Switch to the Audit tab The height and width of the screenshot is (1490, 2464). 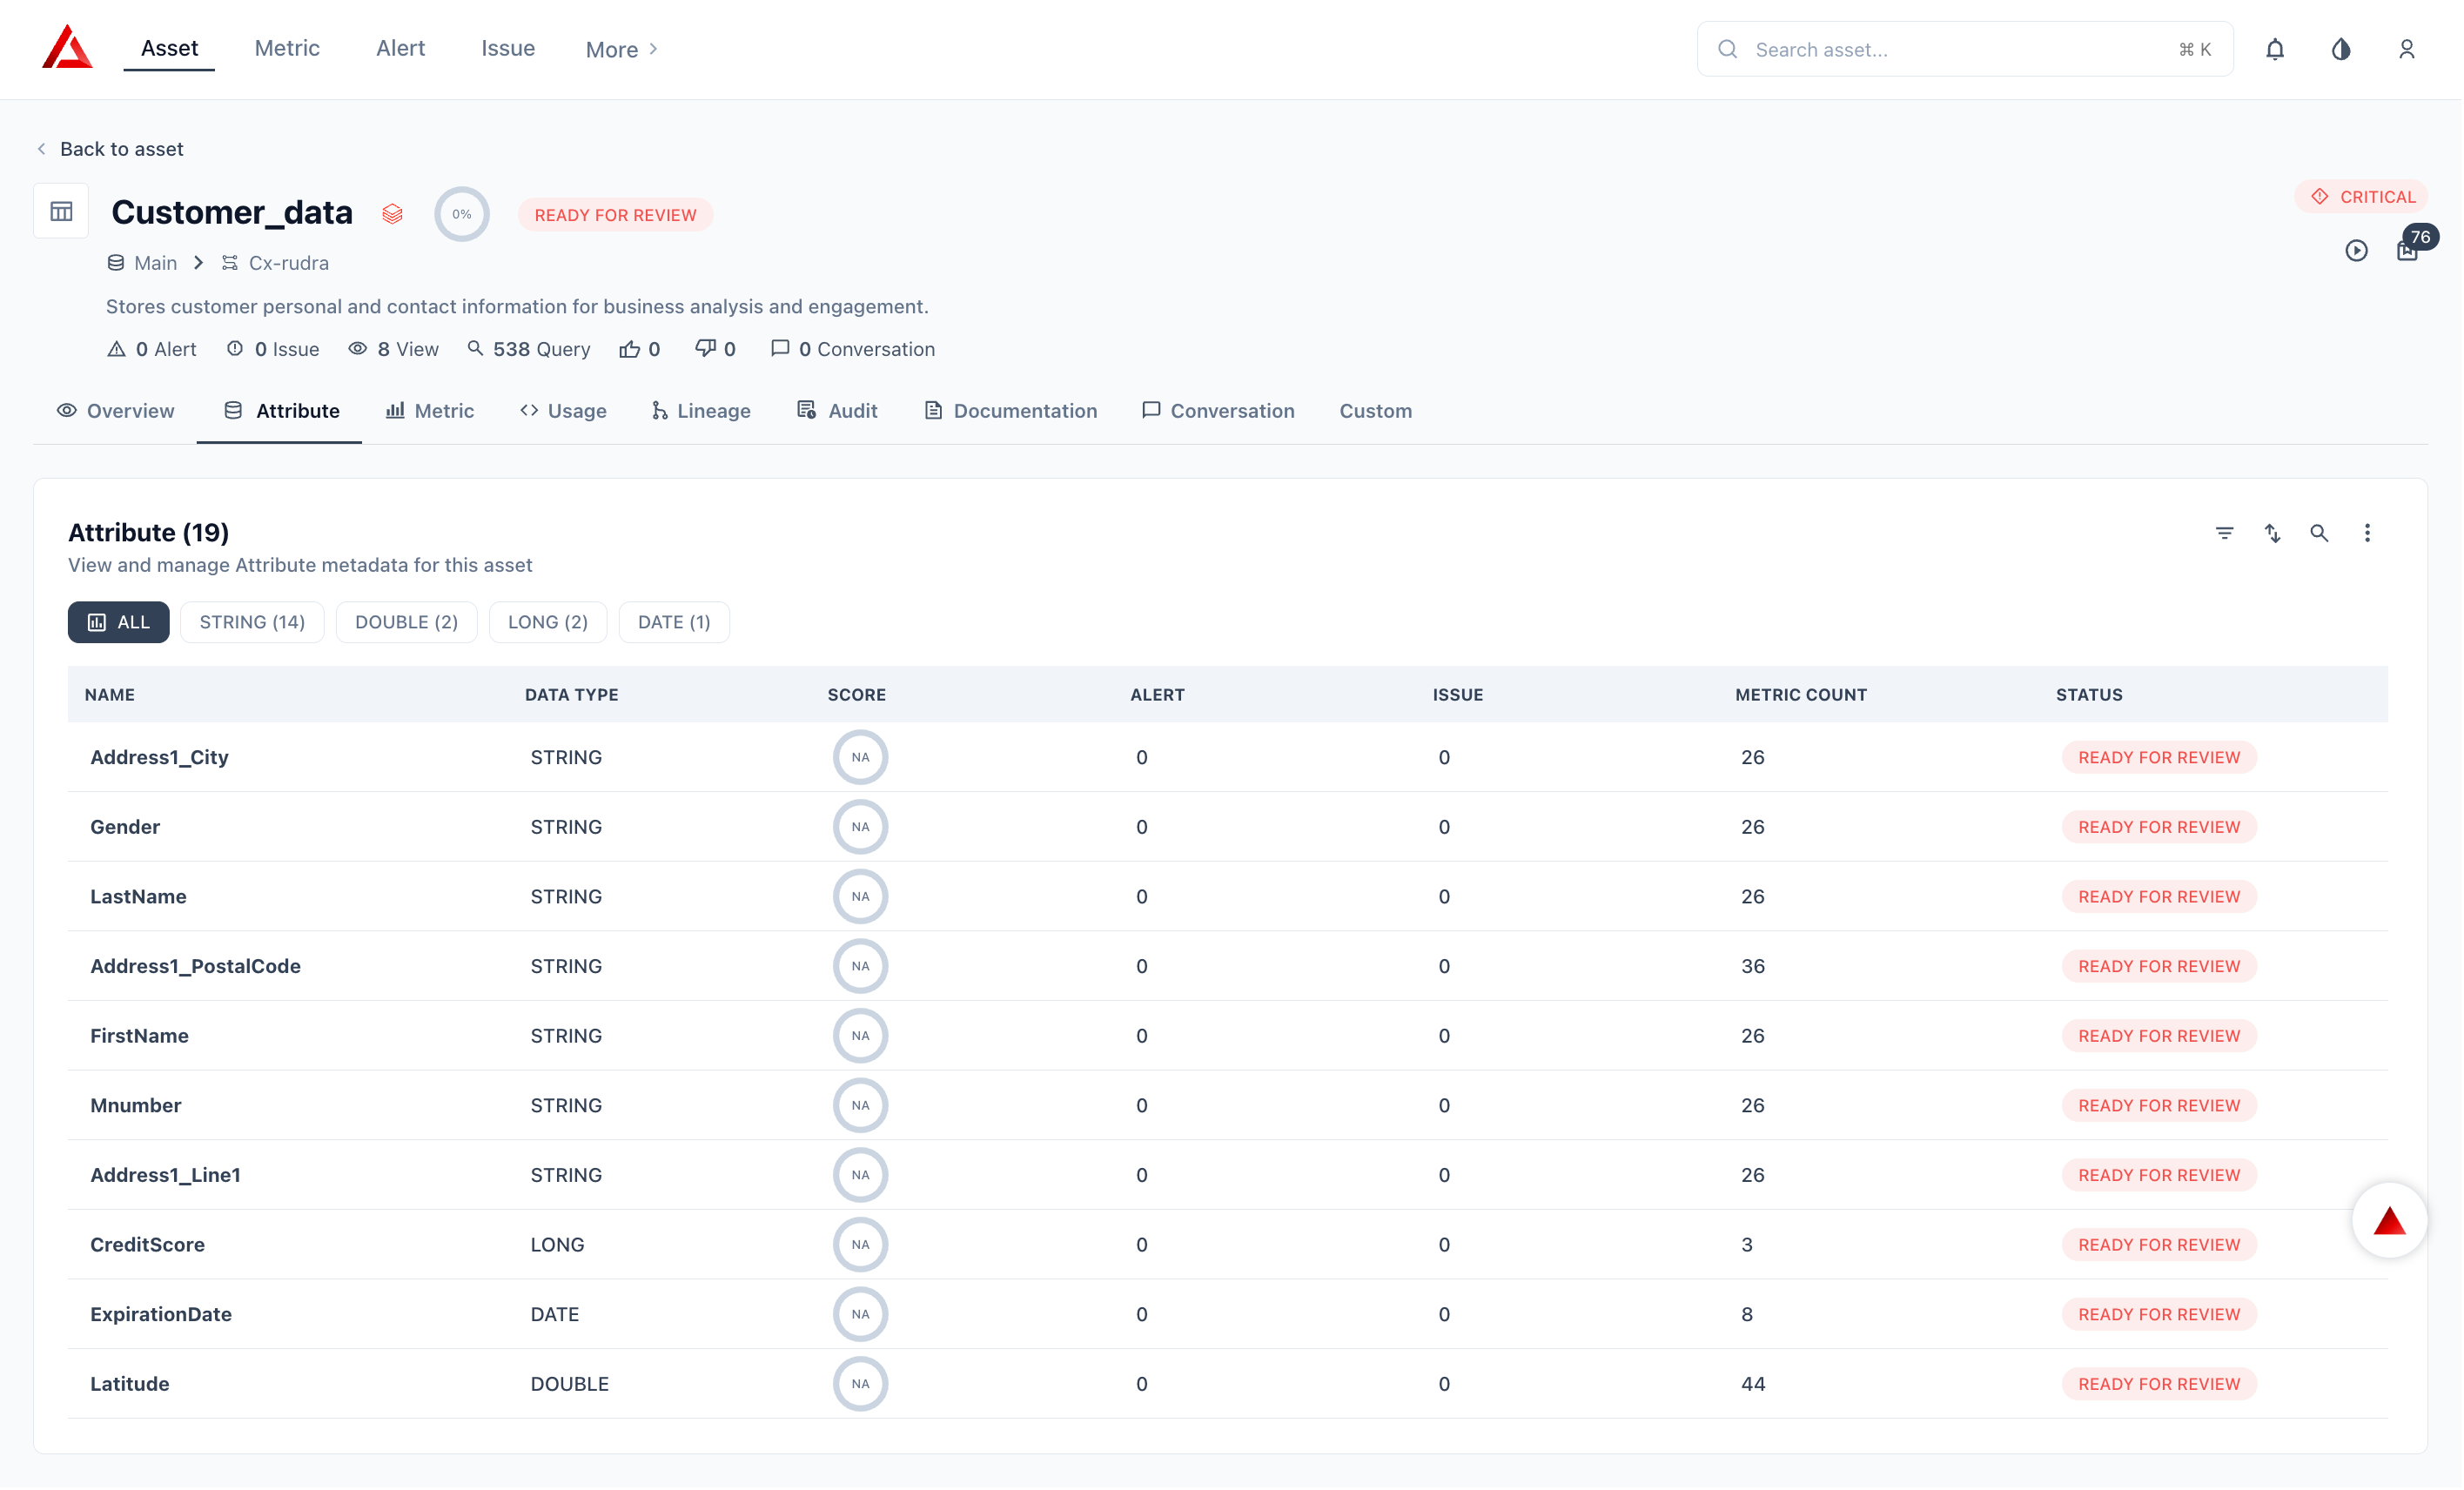[x=838, y=411]
